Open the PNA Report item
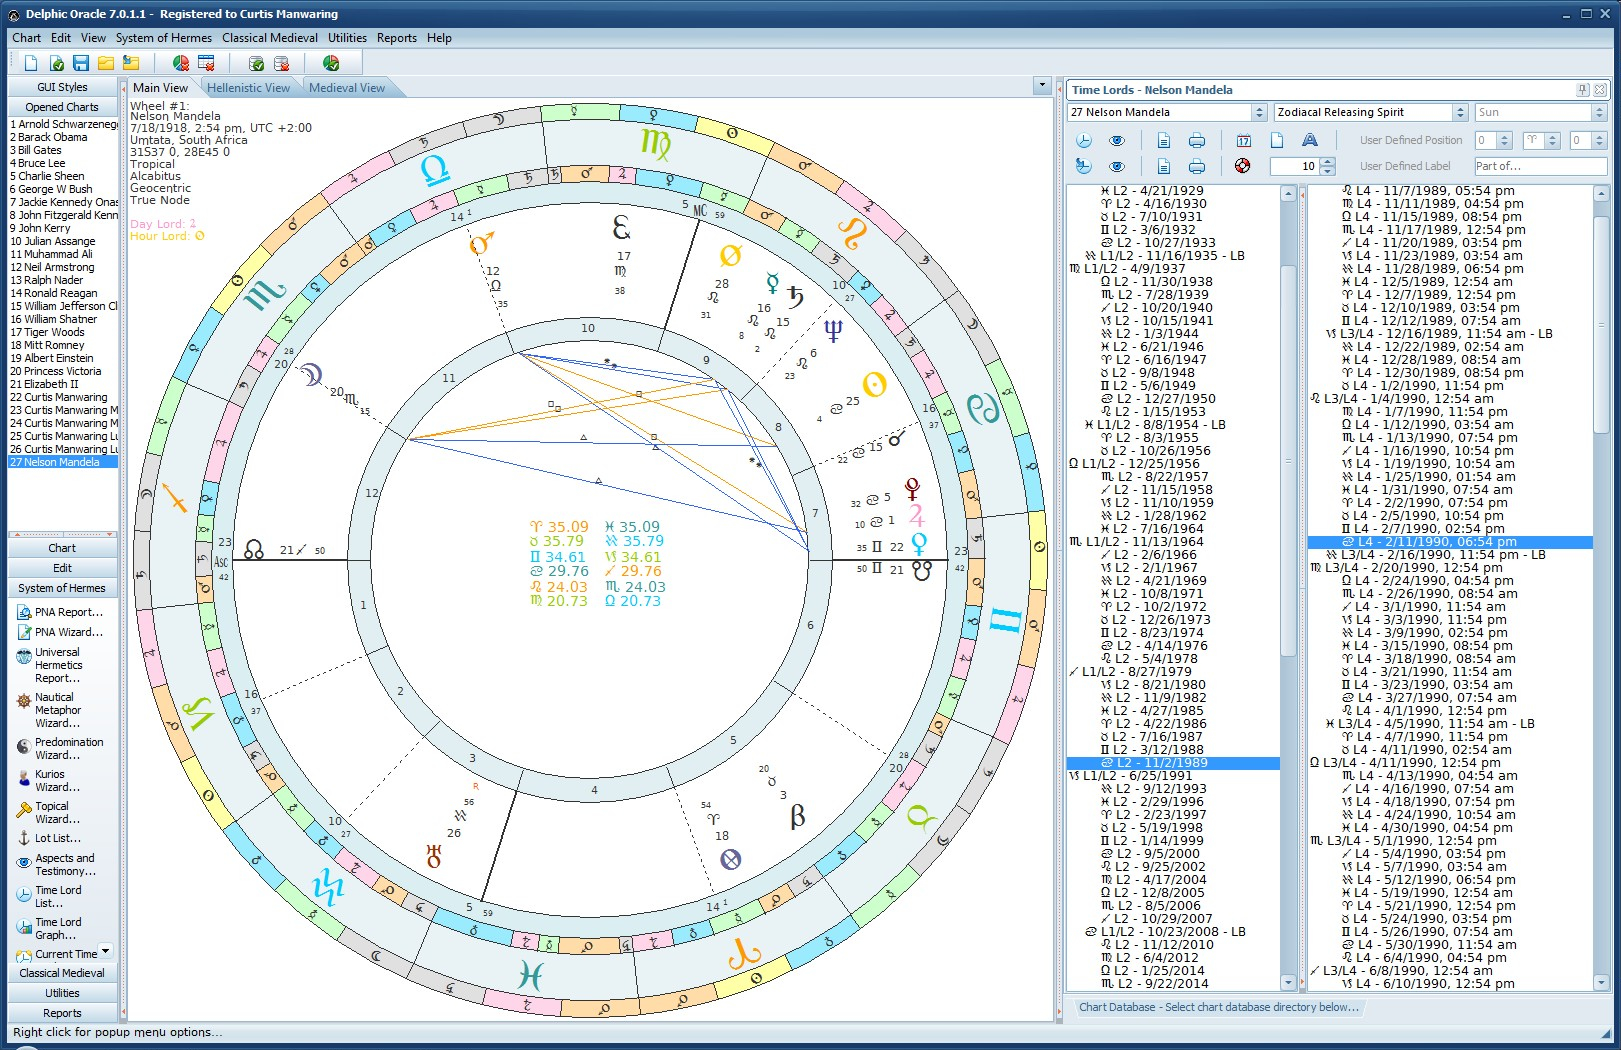Screen dimensions: 1621x1050 61,612
